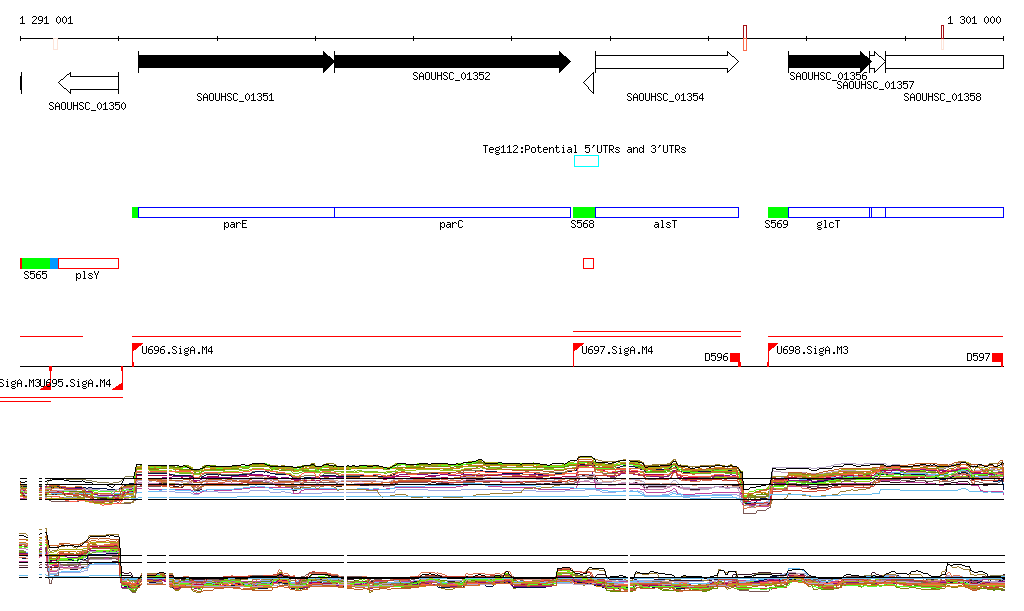Click the SAOUHSC_01352 label
1024x611 pixels.
click(x=451, y=76)
